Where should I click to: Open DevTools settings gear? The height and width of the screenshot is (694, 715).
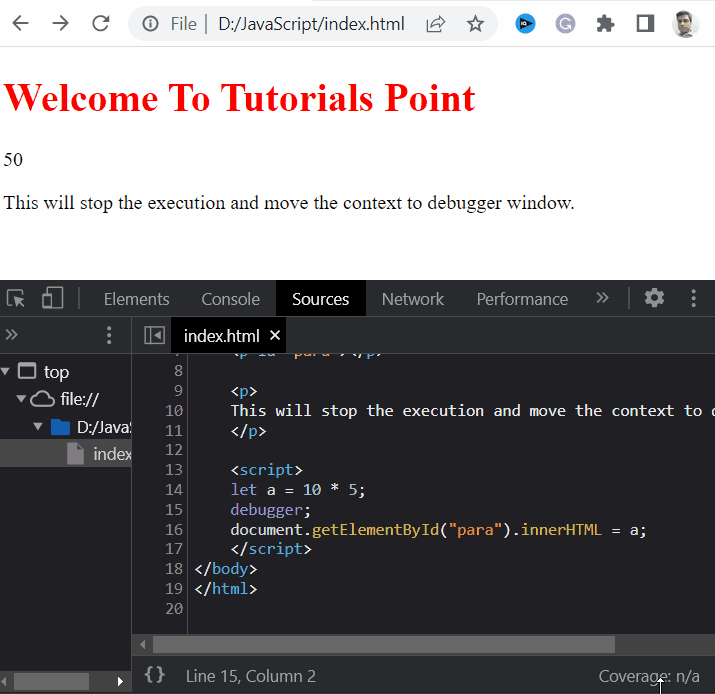click(654, 298)
